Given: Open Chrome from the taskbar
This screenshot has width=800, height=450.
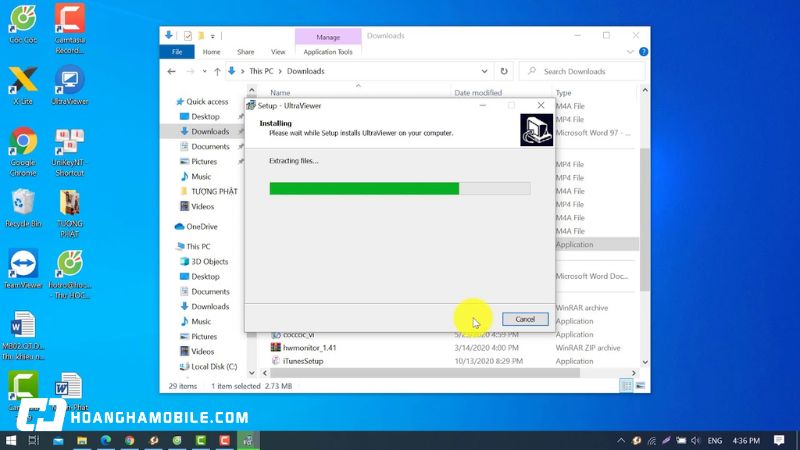Looking at the screenshot, I should pyautogui.click(x=130, y=440).
